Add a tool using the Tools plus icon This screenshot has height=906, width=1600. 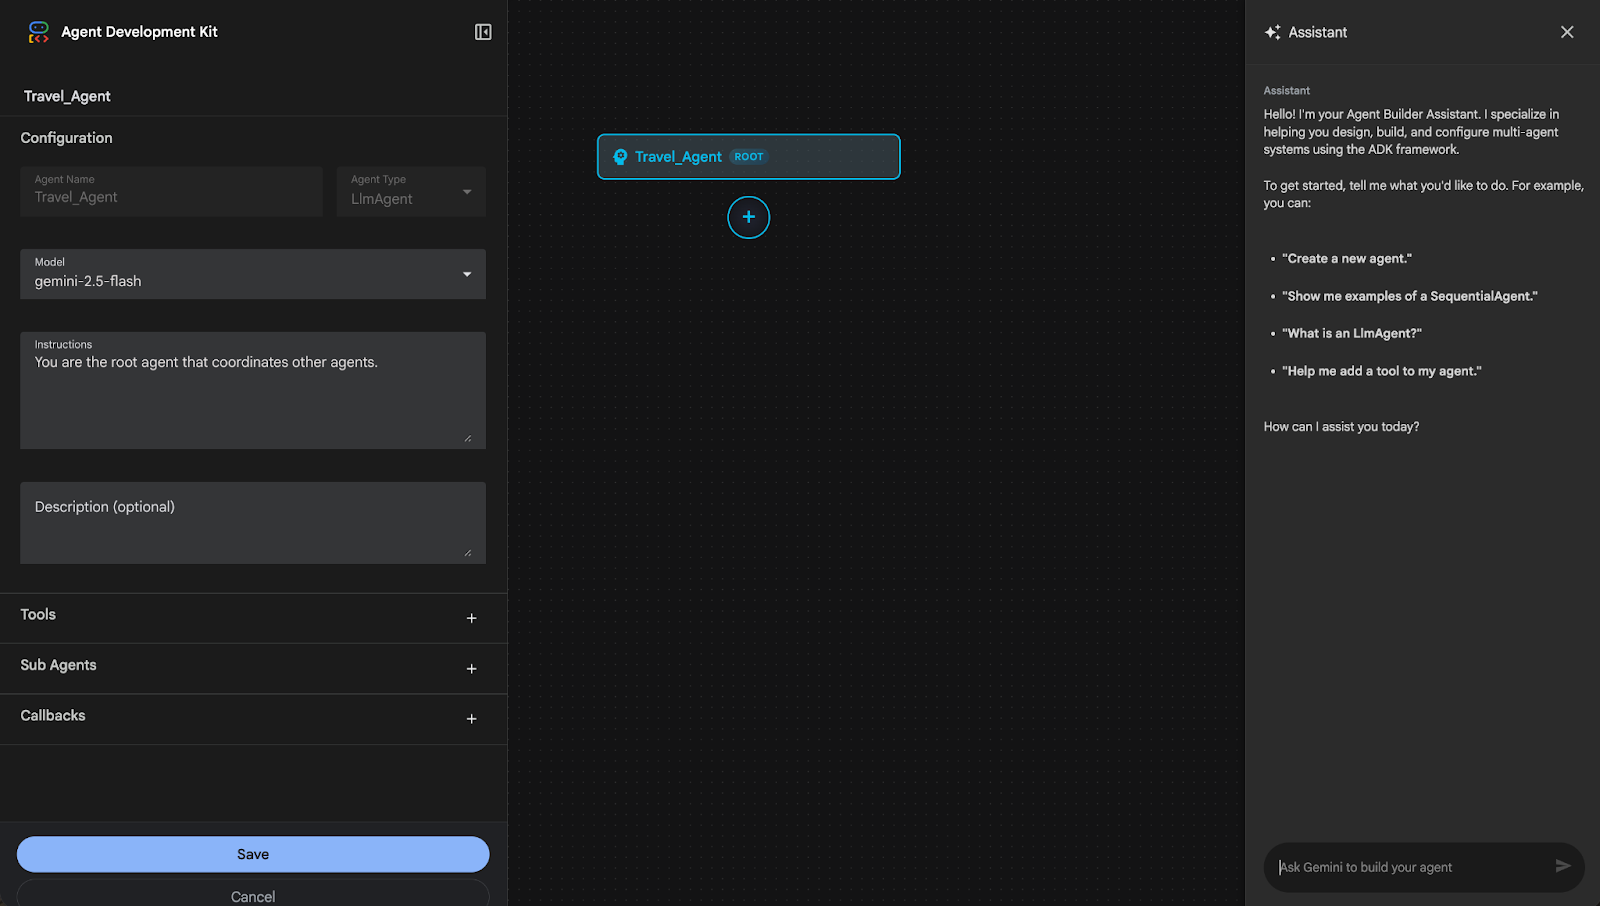click(x=471, y=618)
